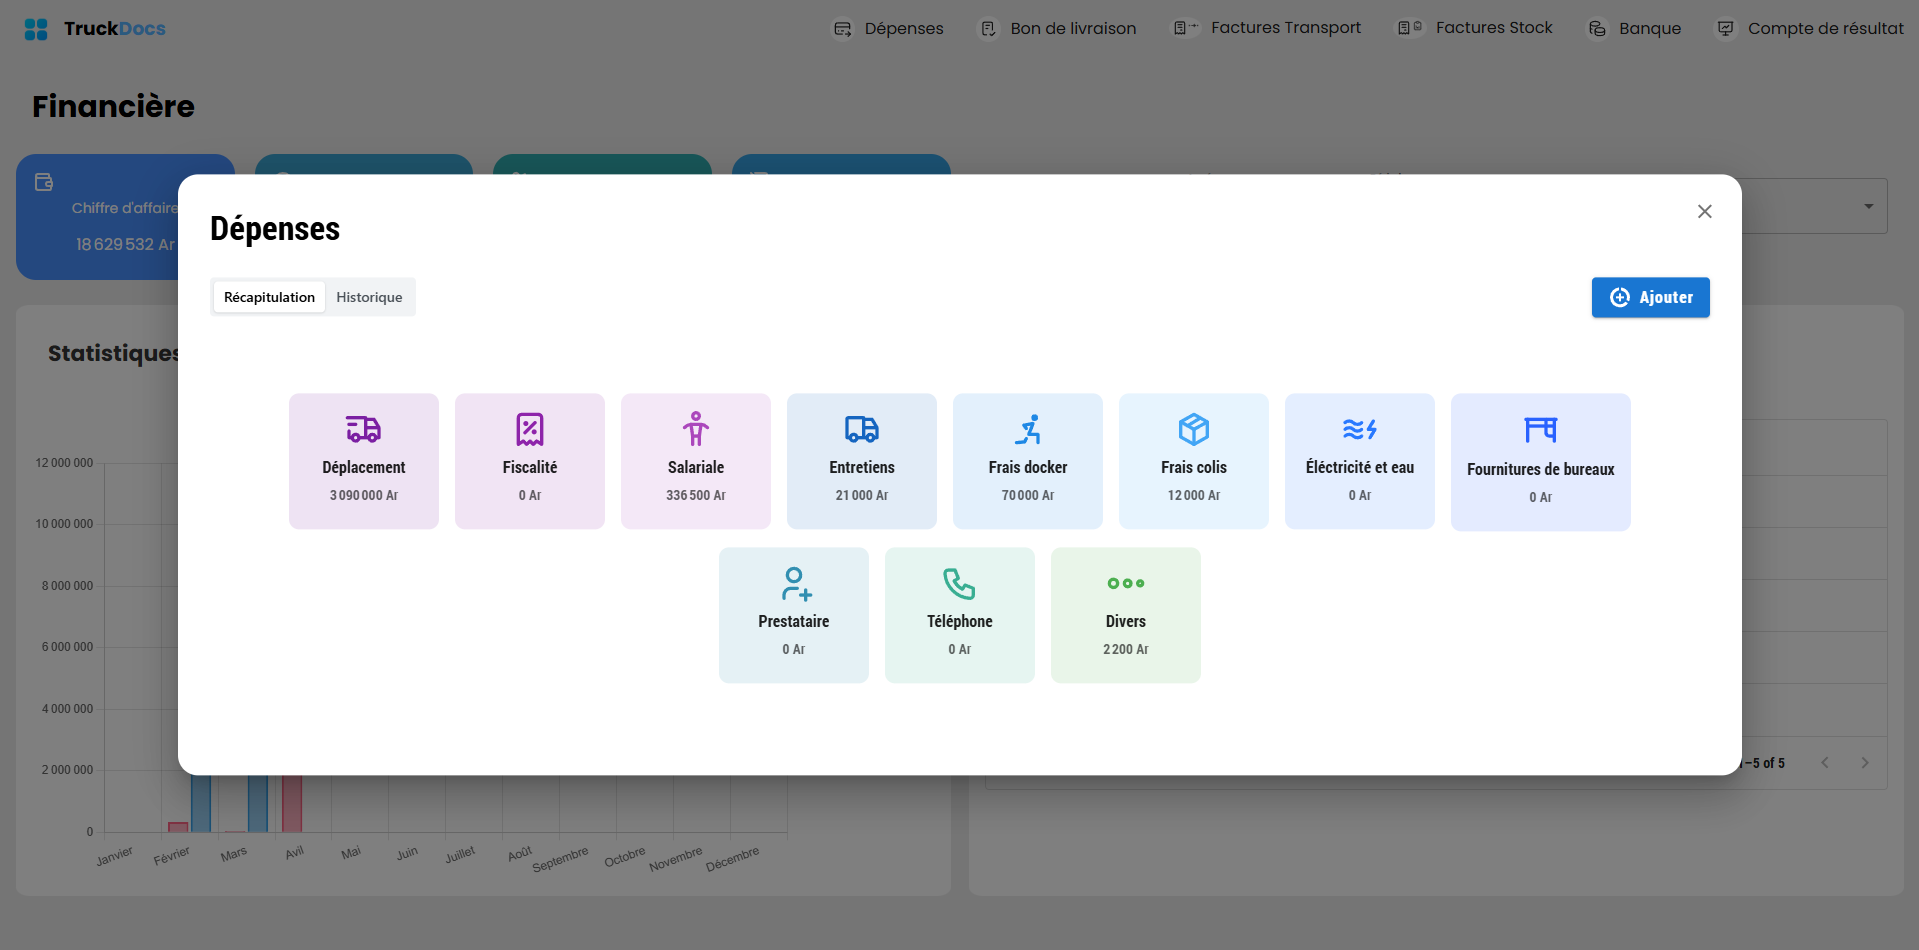1919x950 pixels.
Task: Click the Compte de résultat nav icon
Action: click(x=1726, y=29)
